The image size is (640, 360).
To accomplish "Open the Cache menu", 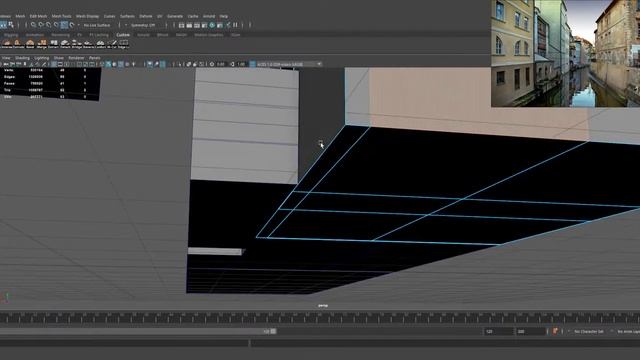I will [x=193, y=16].
